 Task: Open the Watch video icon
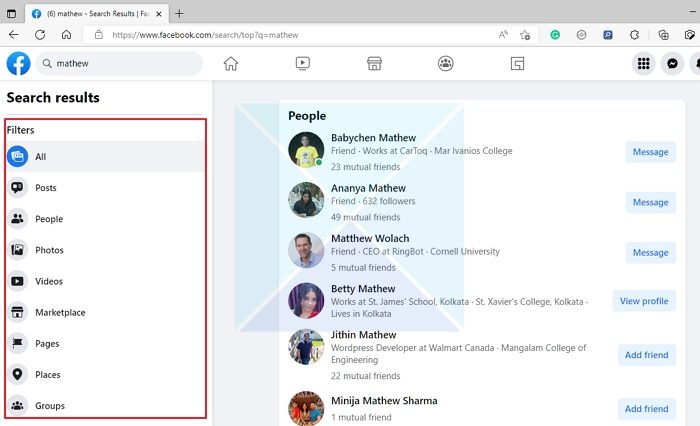pyautogui.click(x=303, y=63)
